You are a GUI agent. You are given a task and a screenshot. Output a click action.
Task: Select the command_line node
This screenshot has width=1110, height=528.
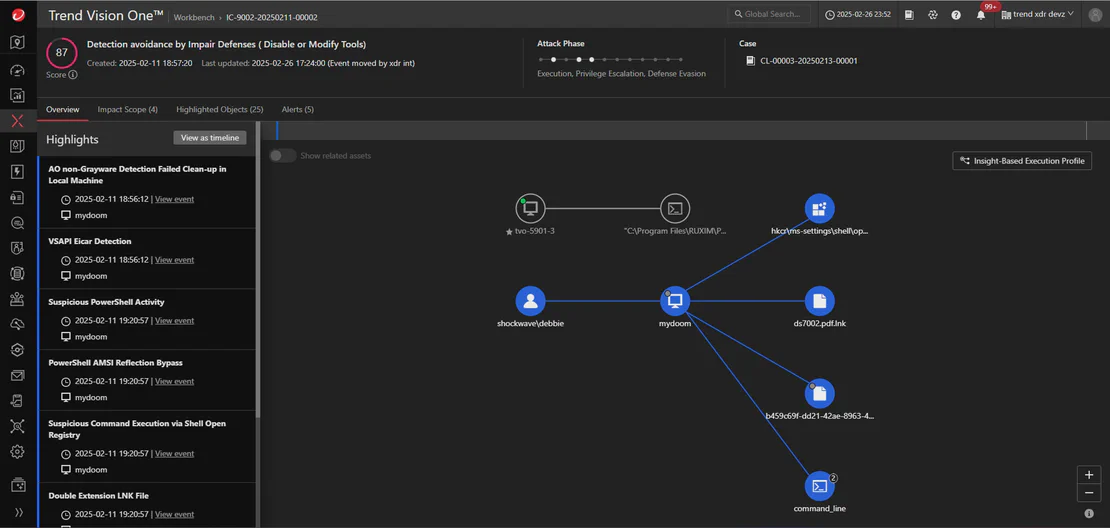coord(820,486)
